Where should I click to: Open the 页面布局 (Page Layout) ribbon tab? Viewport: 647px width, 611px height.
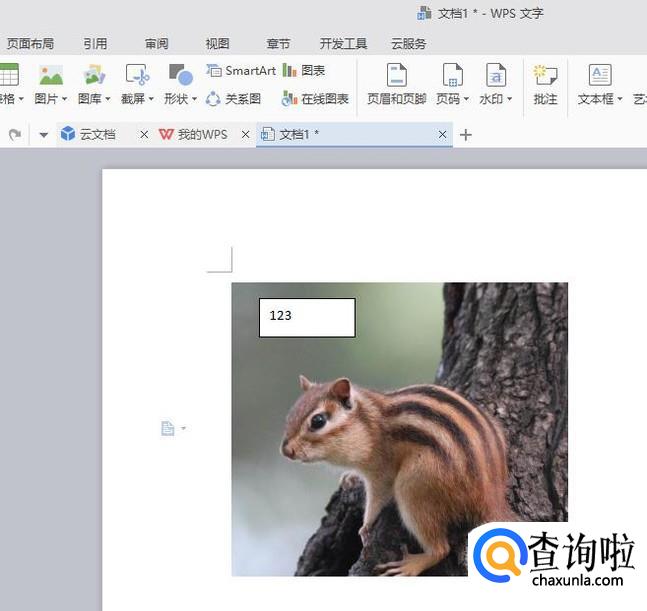(30, 44)
